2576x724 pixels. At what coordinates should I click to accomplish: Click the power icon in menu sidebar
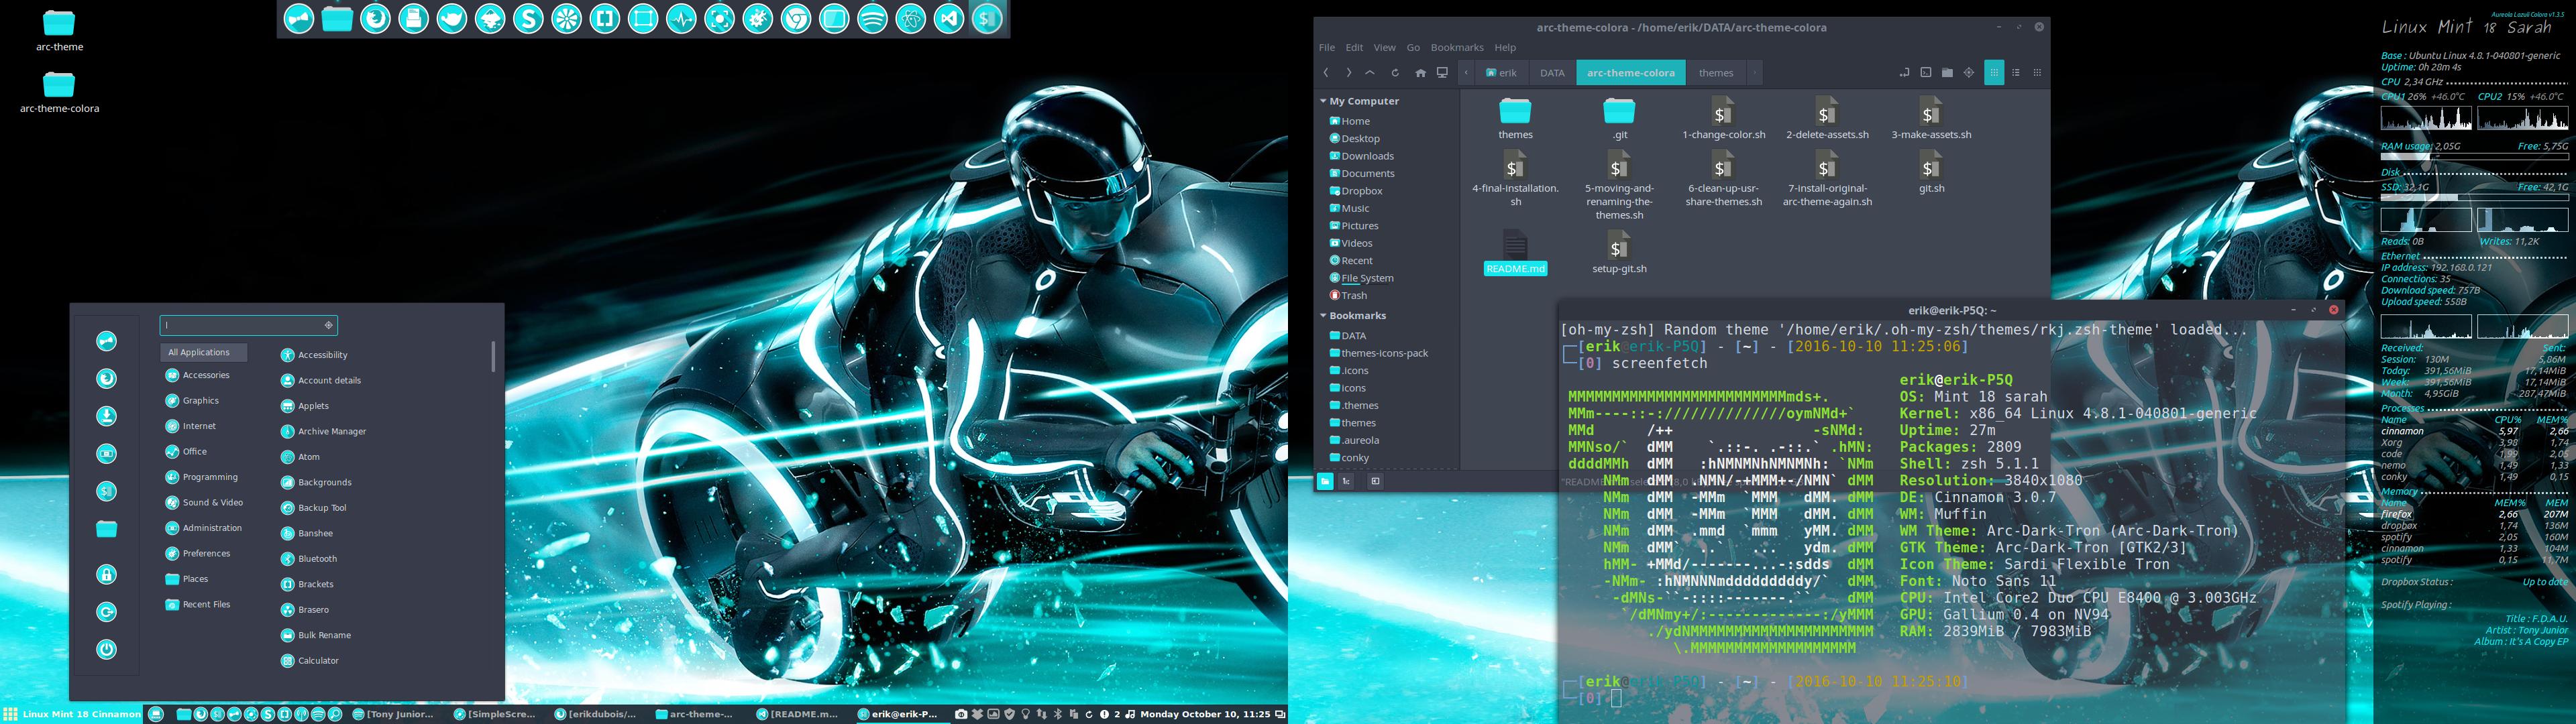click(106, 649)
